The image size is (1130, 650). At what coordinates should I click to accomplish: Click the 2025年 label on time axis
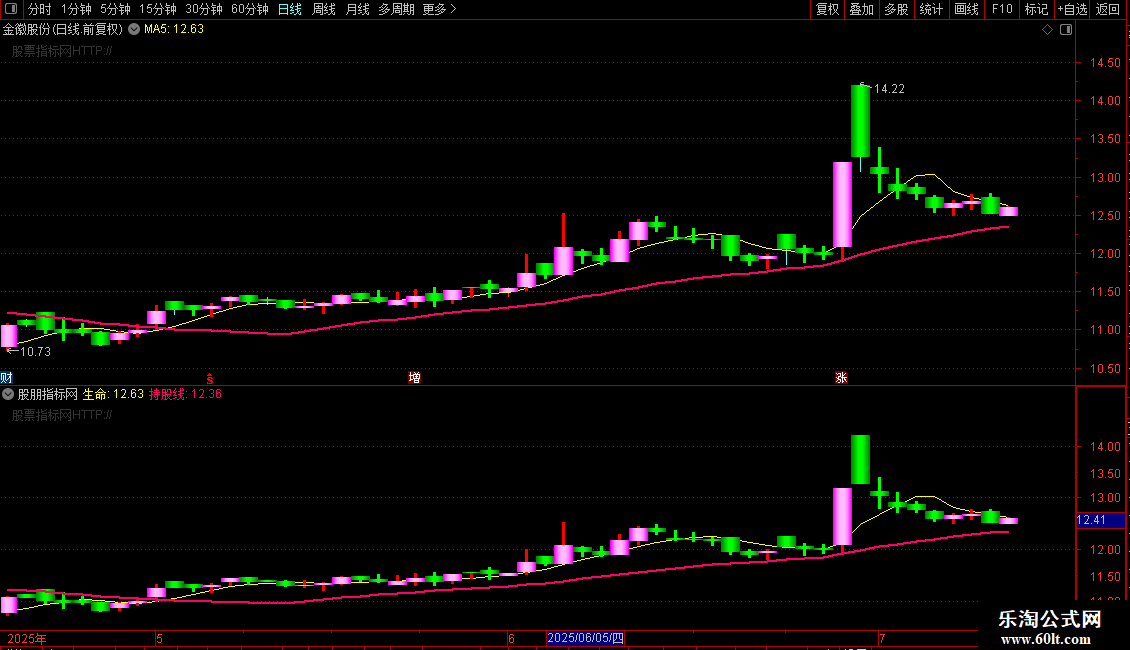[27, 638]
